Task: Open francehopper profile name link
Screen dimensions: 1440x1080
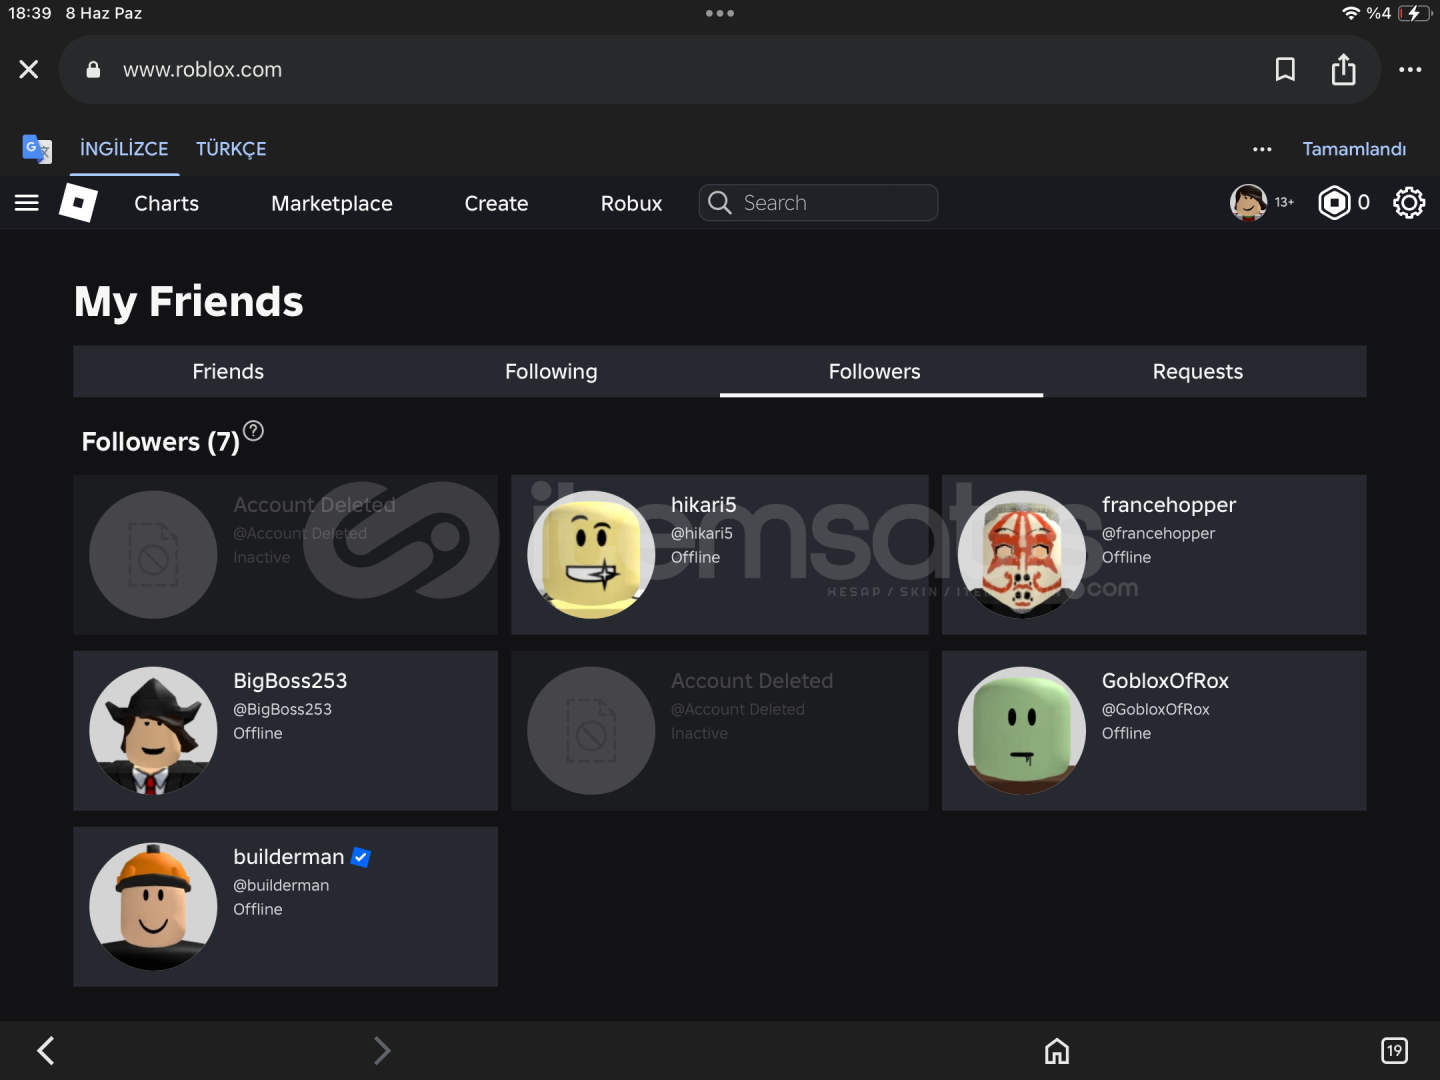Action: pyautogui.click(x=1169, y=505)
